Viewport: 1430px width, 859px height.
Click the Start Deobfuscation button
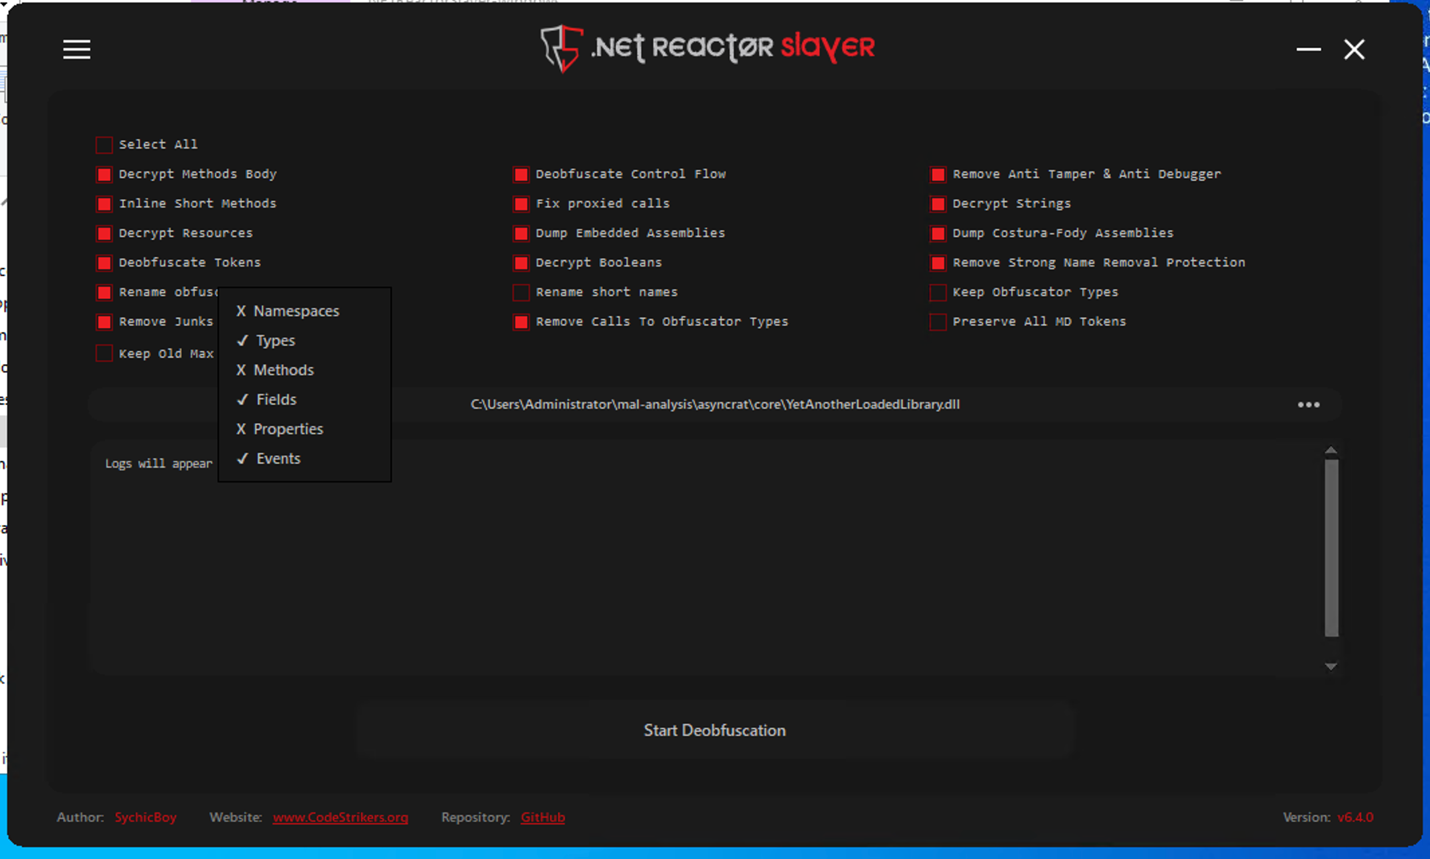click(714, 730)
